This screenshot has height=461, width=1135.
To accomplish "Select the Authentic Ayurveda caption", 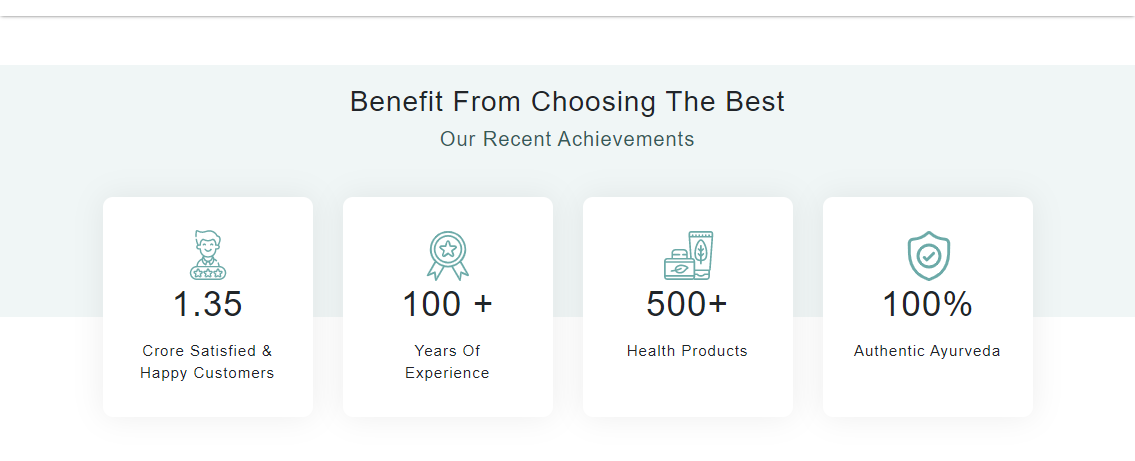I will (927, 351).
